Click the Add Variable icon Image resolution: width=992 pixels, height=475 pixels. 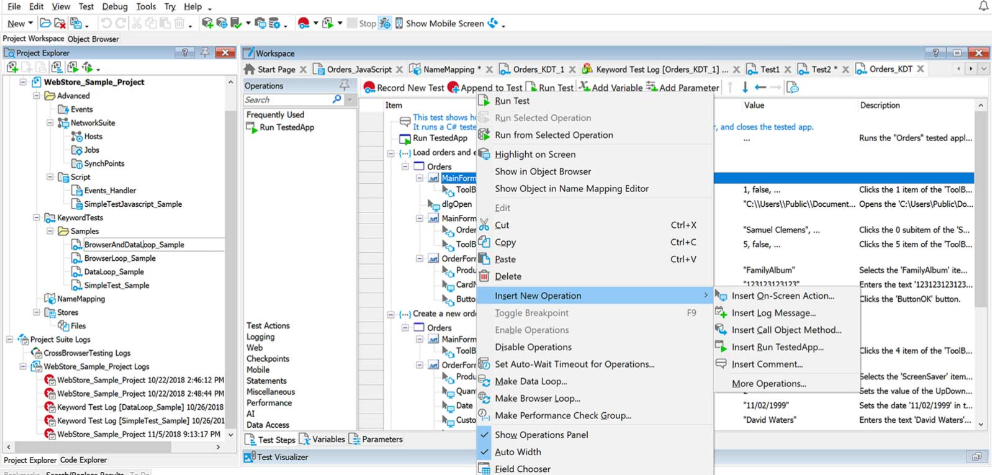[x=584, y=87]
